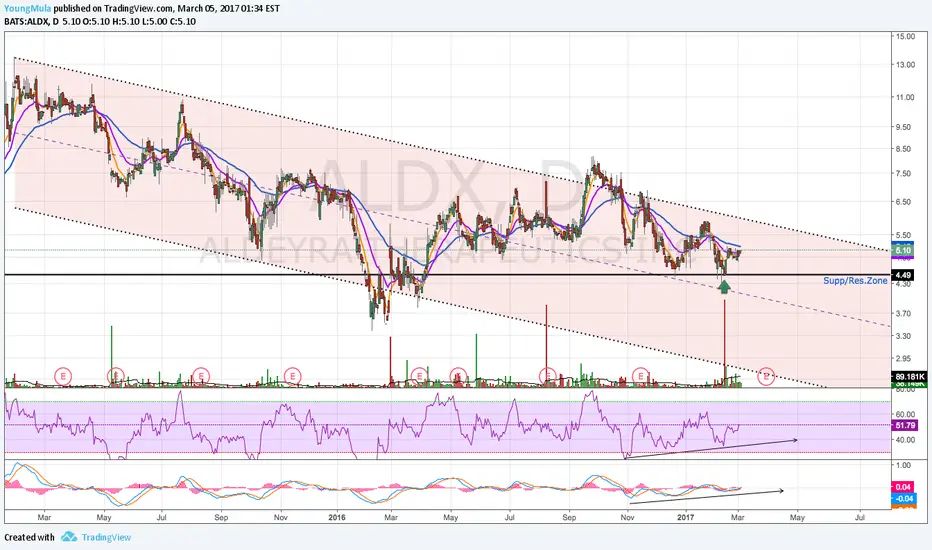The height and width of the screenshot is (550, 932).
Task: Click the blue -0.04 MACD value tag
Action: tap(903, 498)
